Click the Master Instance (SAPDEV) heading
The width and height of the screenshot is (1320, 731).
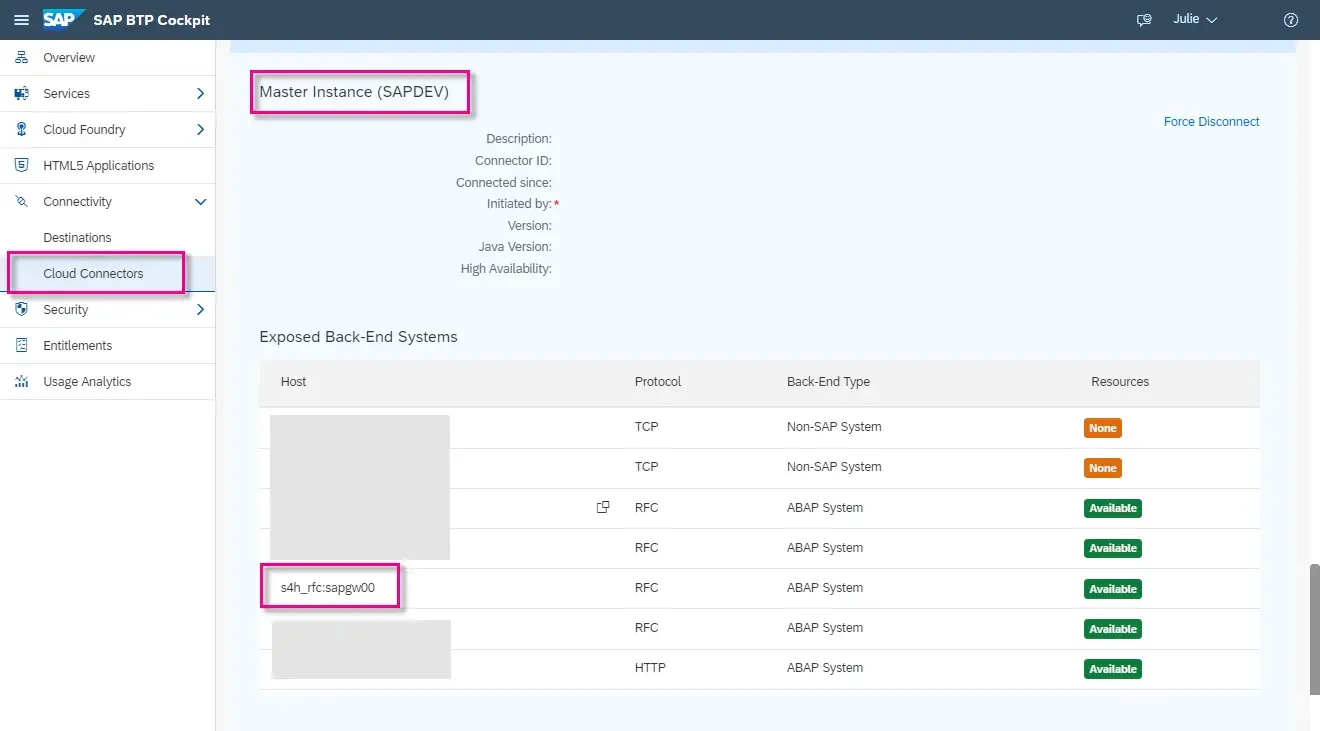tap(354, 92)
